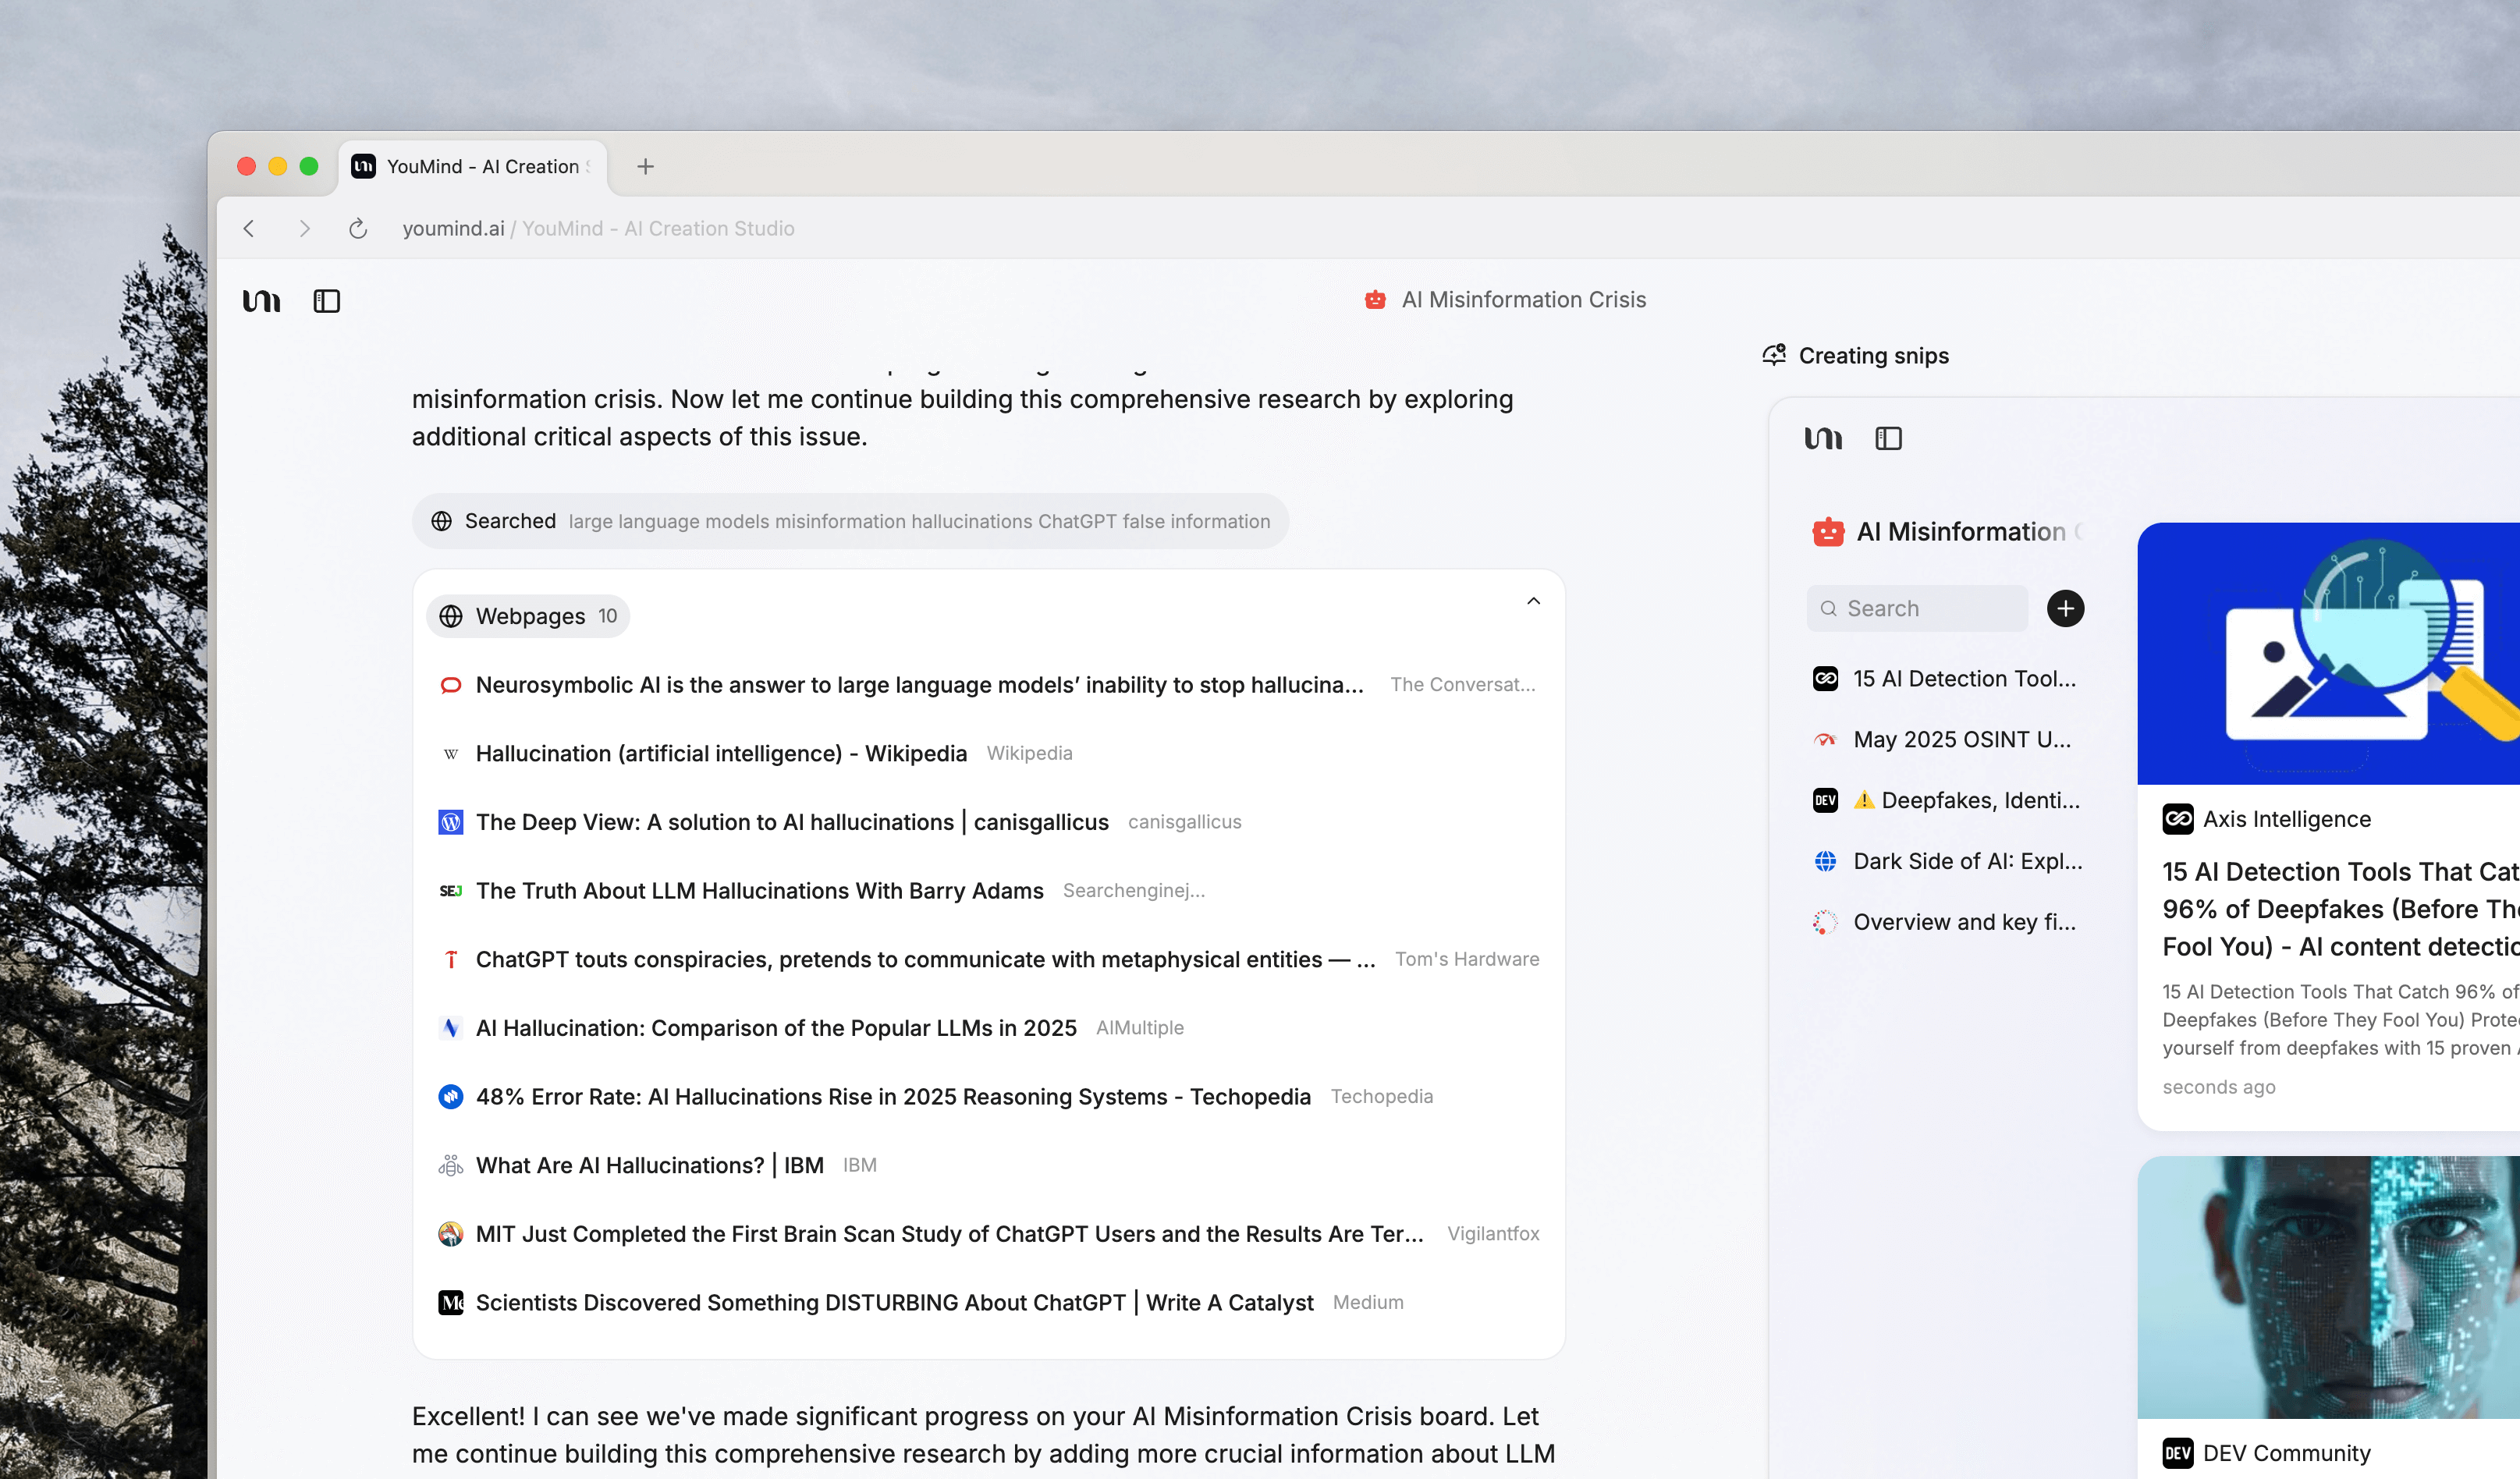Click the Webpages 10 pill
The image size is (2520, 1479).
(528, 616)
